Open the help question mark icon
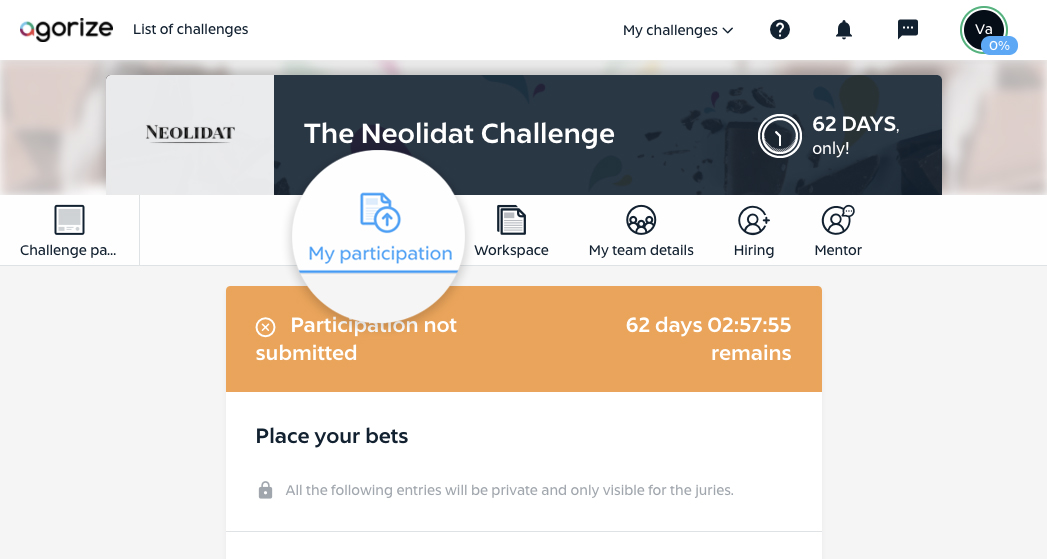 tap(779, 29)
